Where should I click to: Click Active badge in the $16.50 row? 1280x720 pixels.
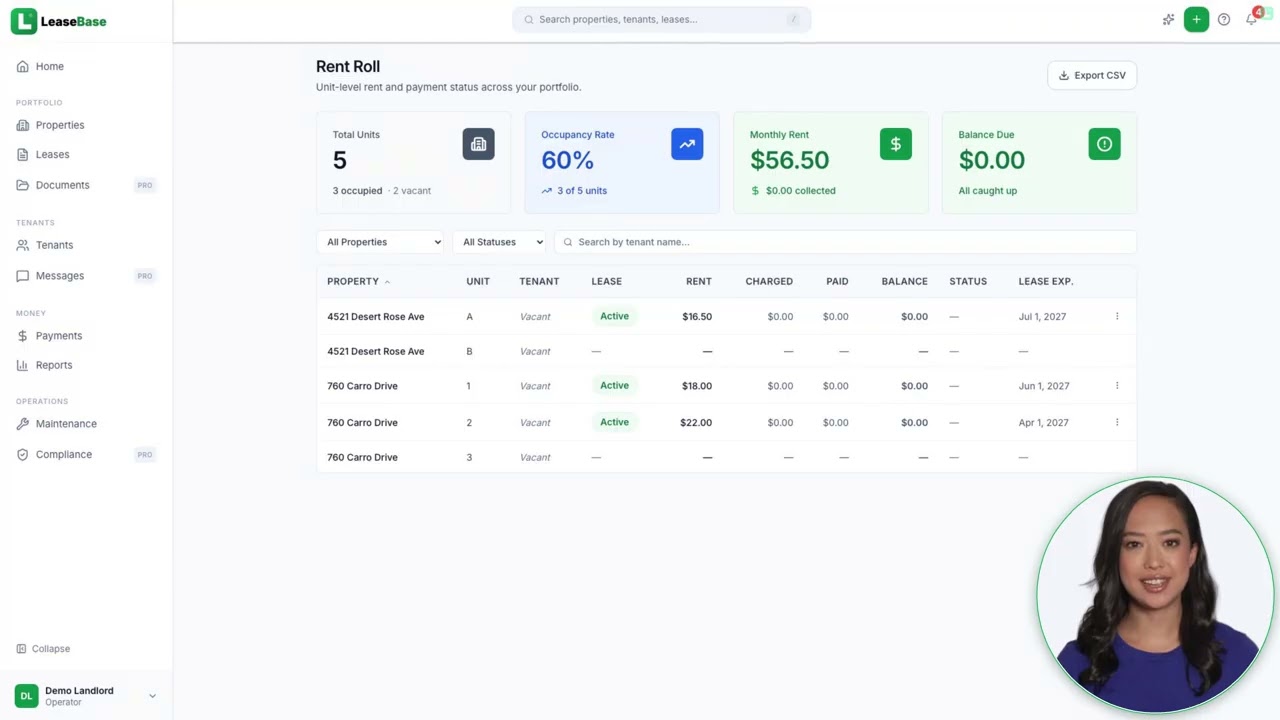(x=614, y=316)
